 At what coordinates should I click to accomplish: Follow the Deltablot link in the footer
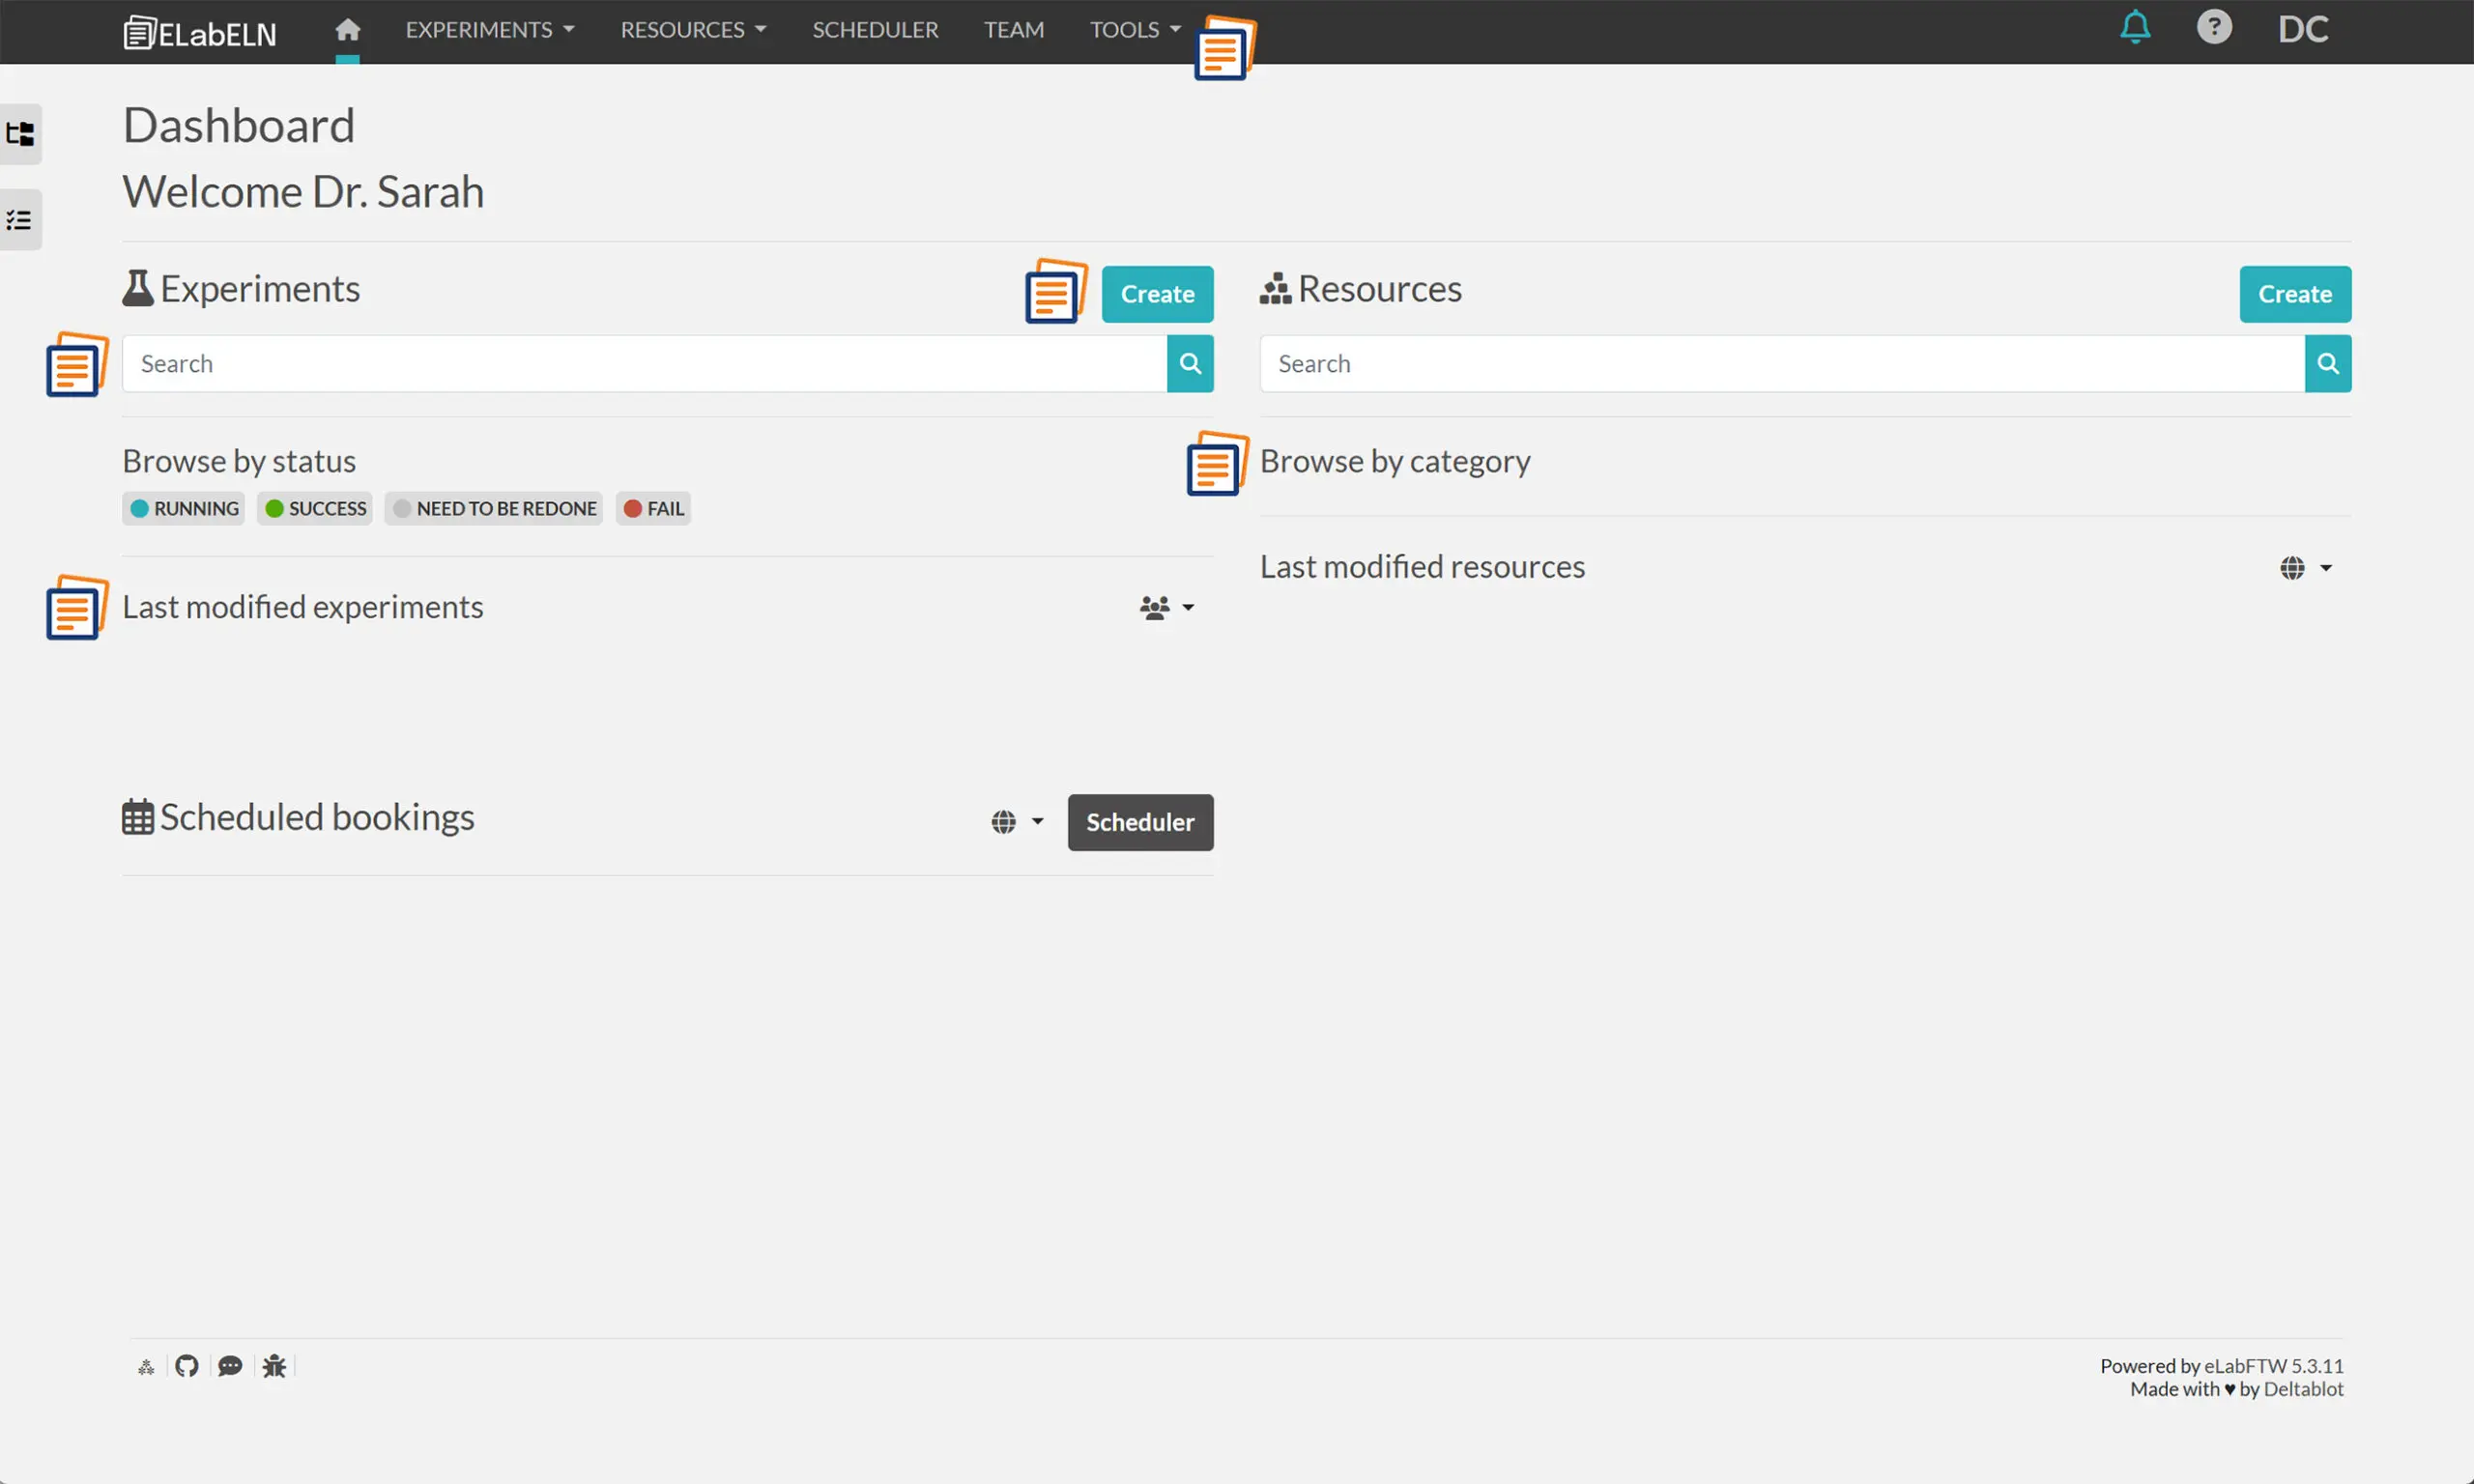(2304, 1389)
